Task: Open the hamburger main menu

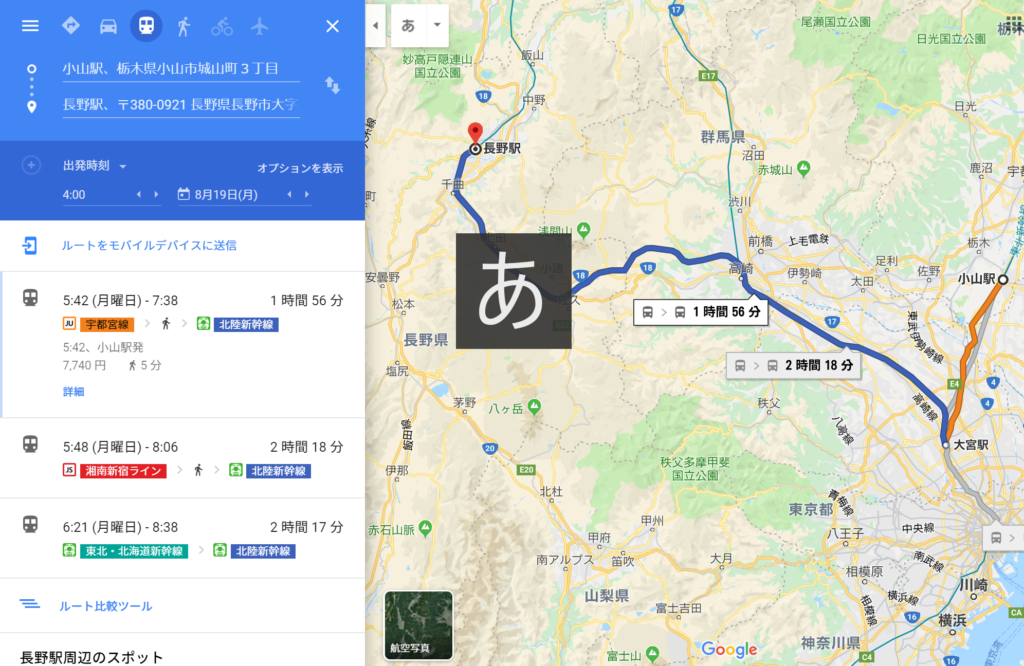Action: click(30, 26)
